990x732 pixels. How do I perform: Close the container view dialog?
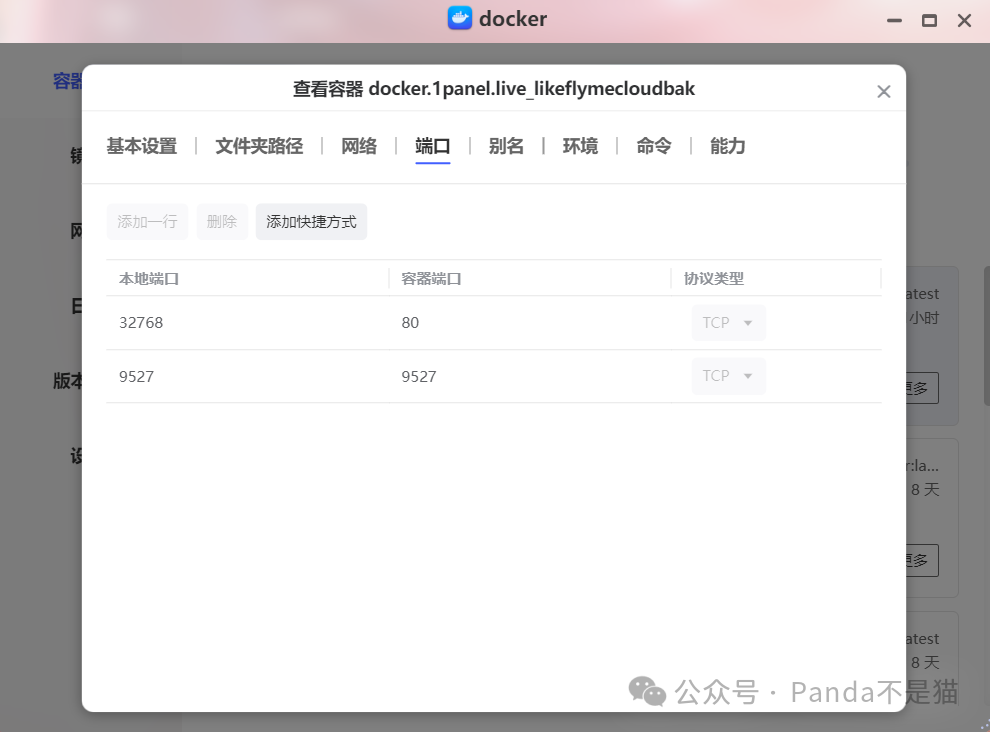pos(883,92)
